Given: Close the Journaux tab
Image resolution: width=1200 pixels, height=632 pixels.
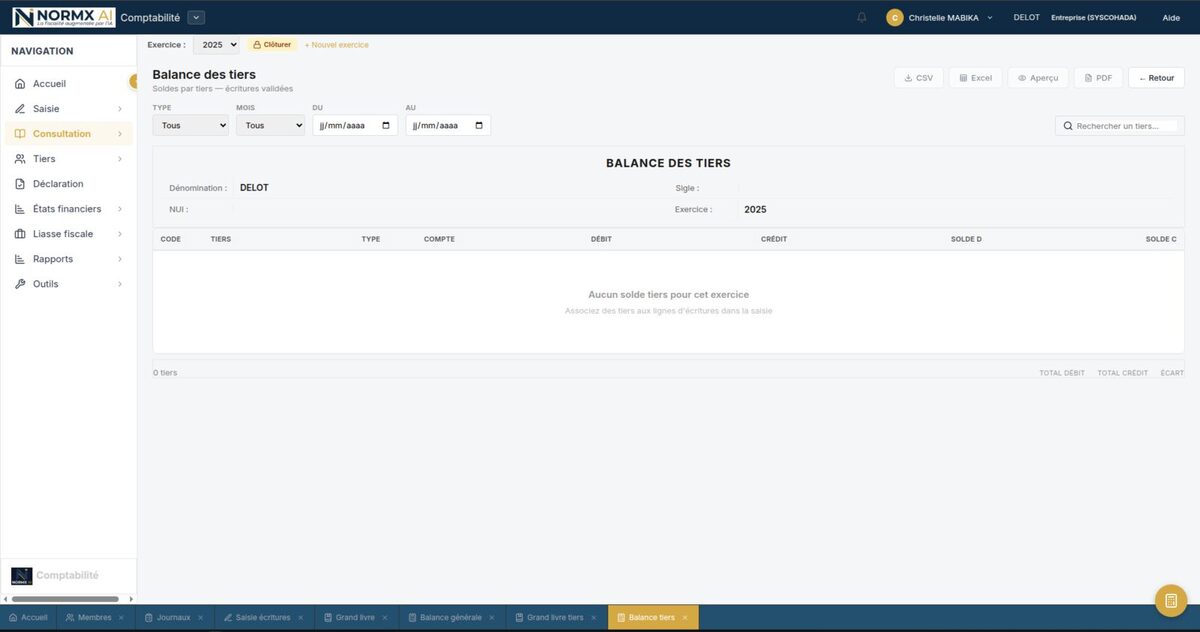Looking at the screenshot, I should coord(200,618).
